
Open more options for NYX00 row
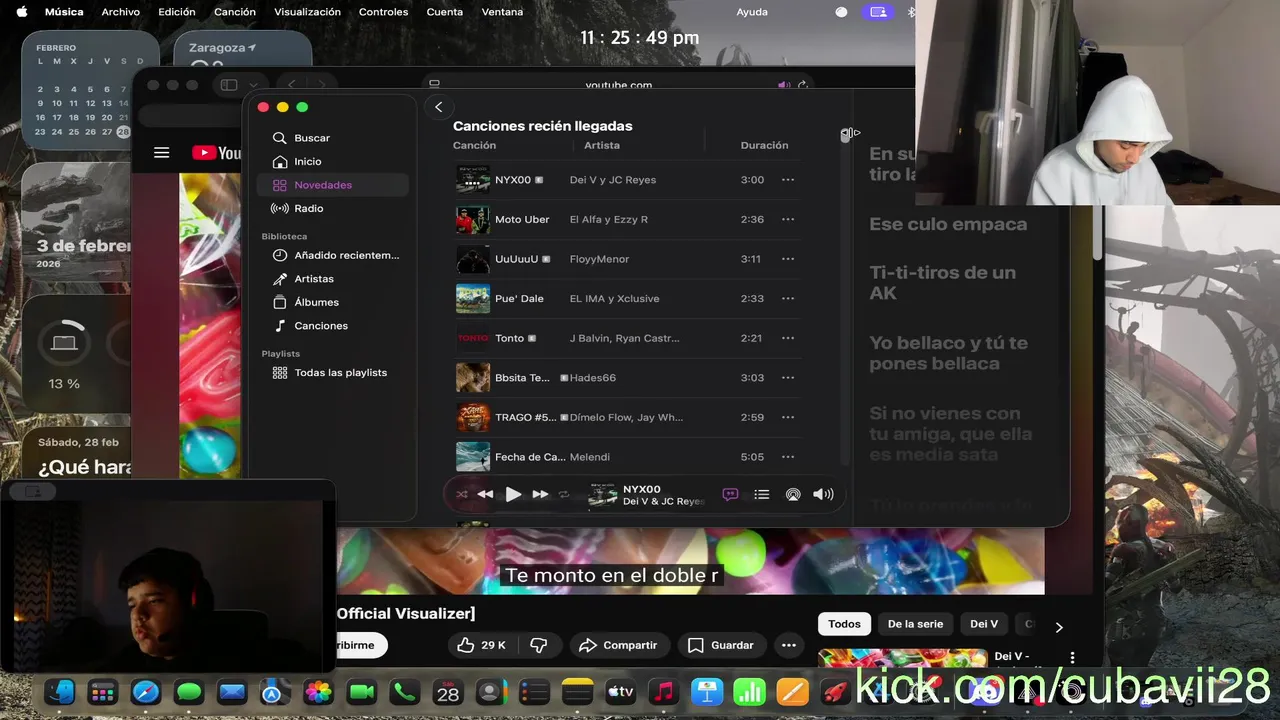pyautogui.click(x=788, y=180)
